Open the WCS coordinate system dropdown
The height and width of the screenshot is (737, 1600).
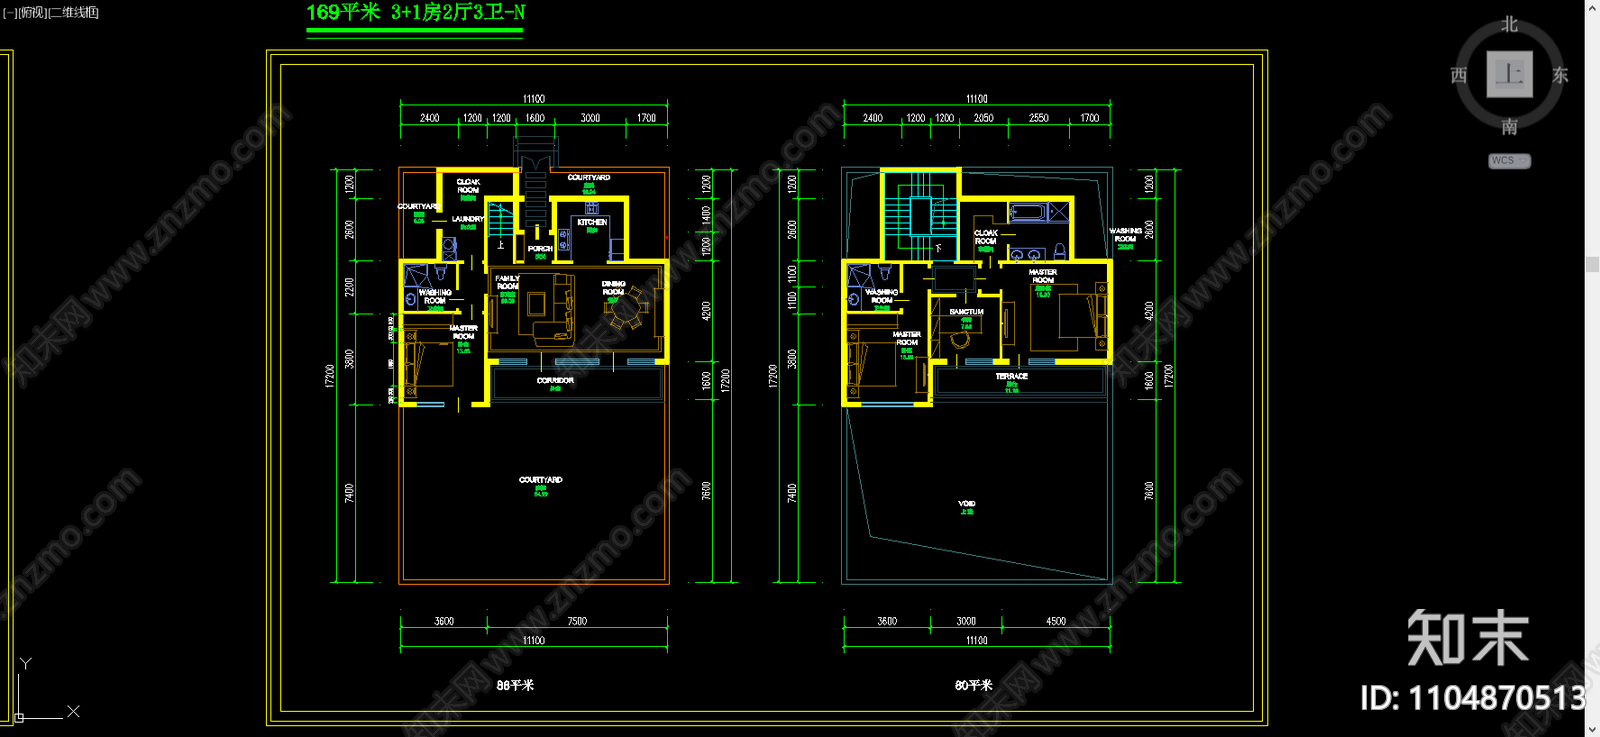(x=1509, y=161)
